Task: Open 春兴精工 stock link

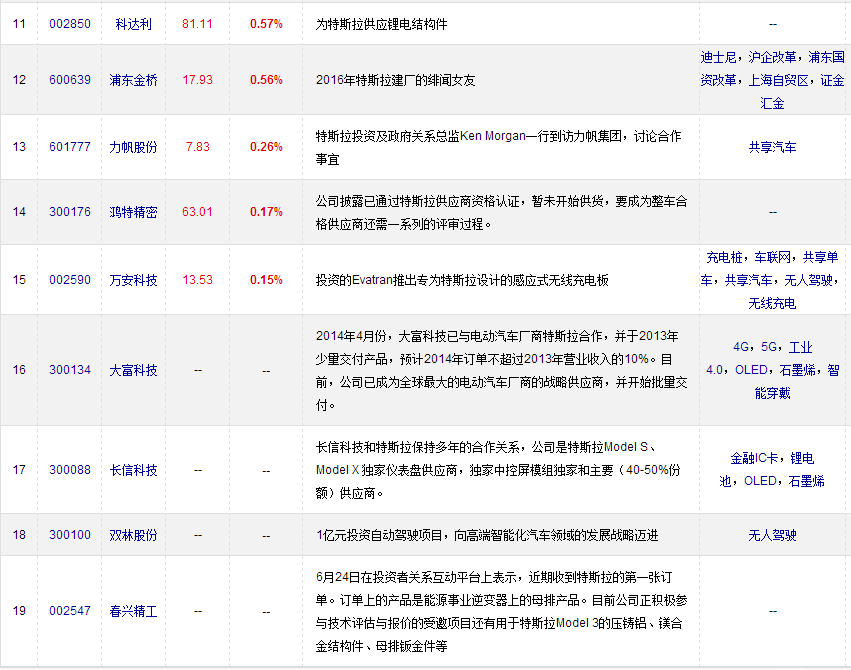Action: (x=133, y=611)
